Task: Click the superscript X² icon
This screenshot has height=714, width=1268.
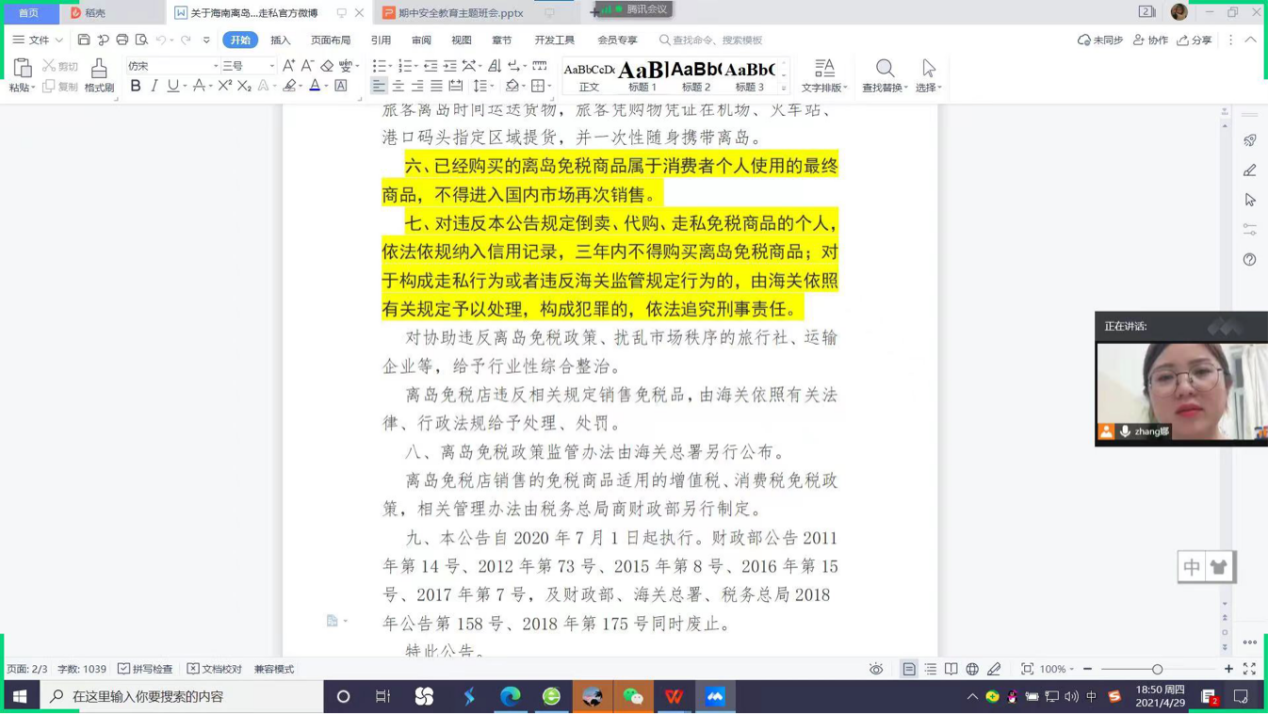Action: coord(225,86)
